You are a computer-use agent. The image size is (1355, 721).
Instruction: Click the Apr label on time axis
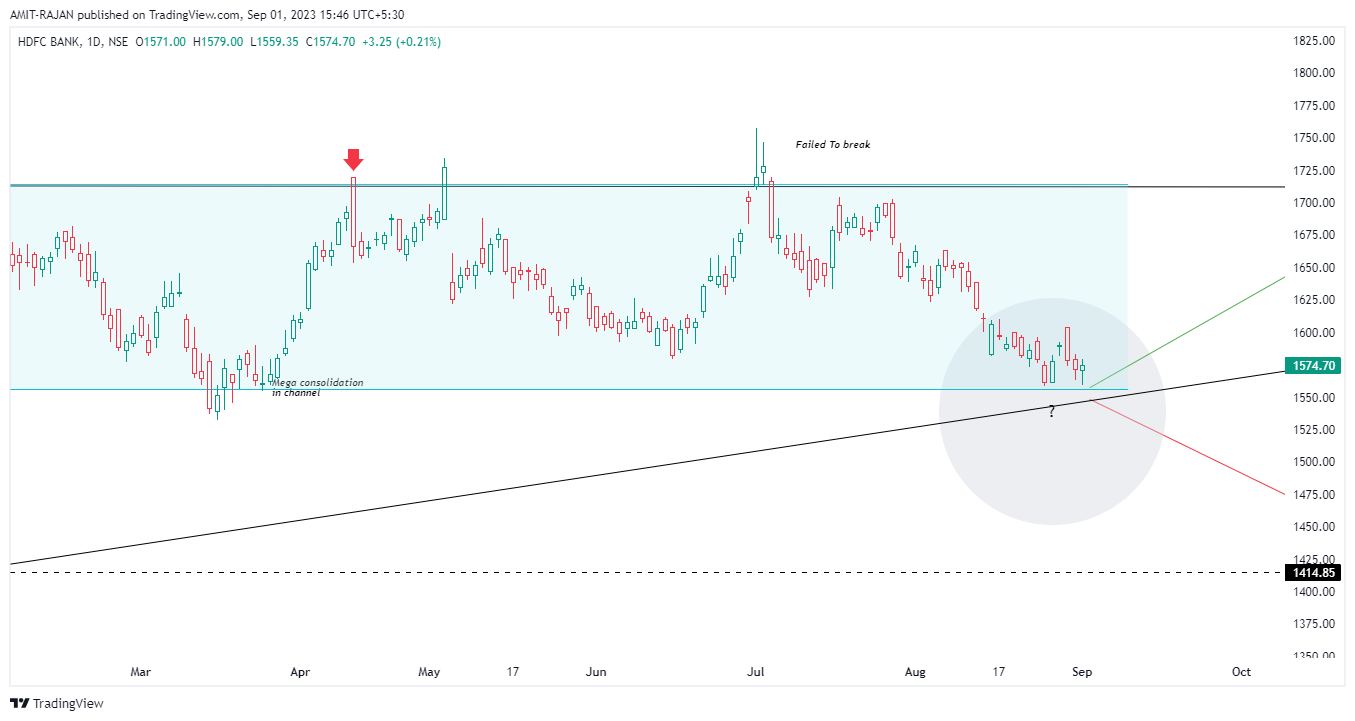pos(300,672)
